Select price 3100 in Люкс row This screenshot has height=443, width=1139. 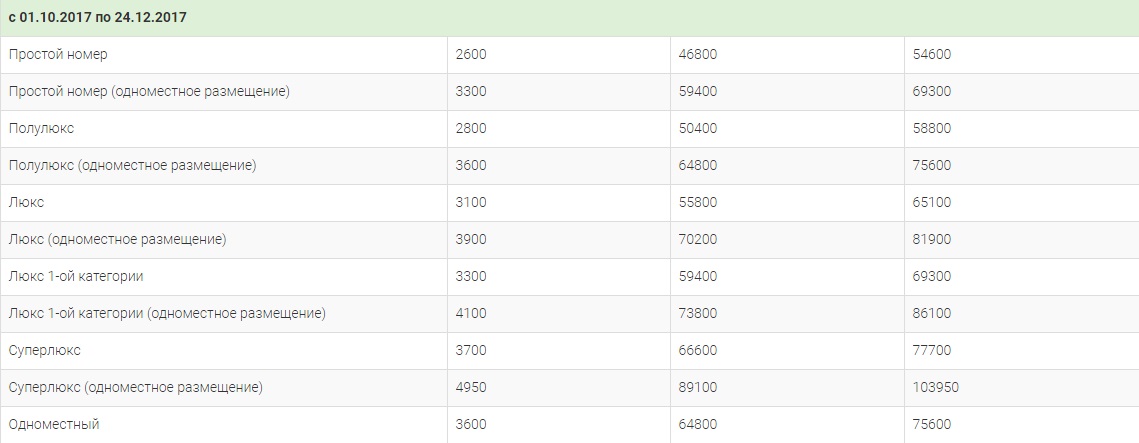pyautogui.click(x=471, y=203)
